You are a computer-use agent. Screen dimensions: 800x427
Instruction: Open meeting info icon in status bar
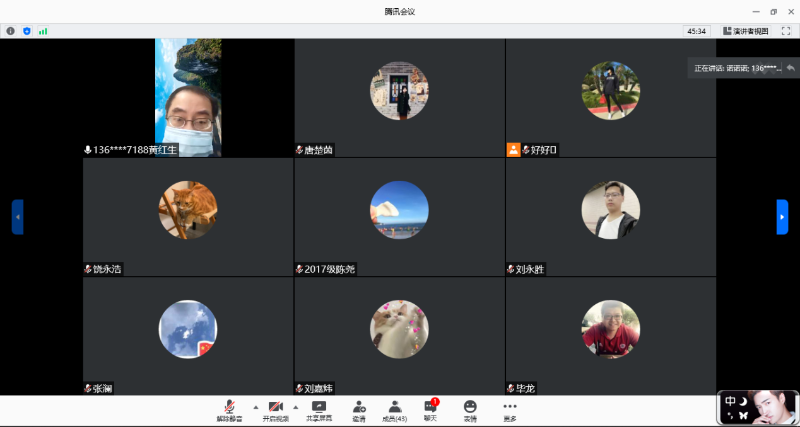click(x=10, y=31)
